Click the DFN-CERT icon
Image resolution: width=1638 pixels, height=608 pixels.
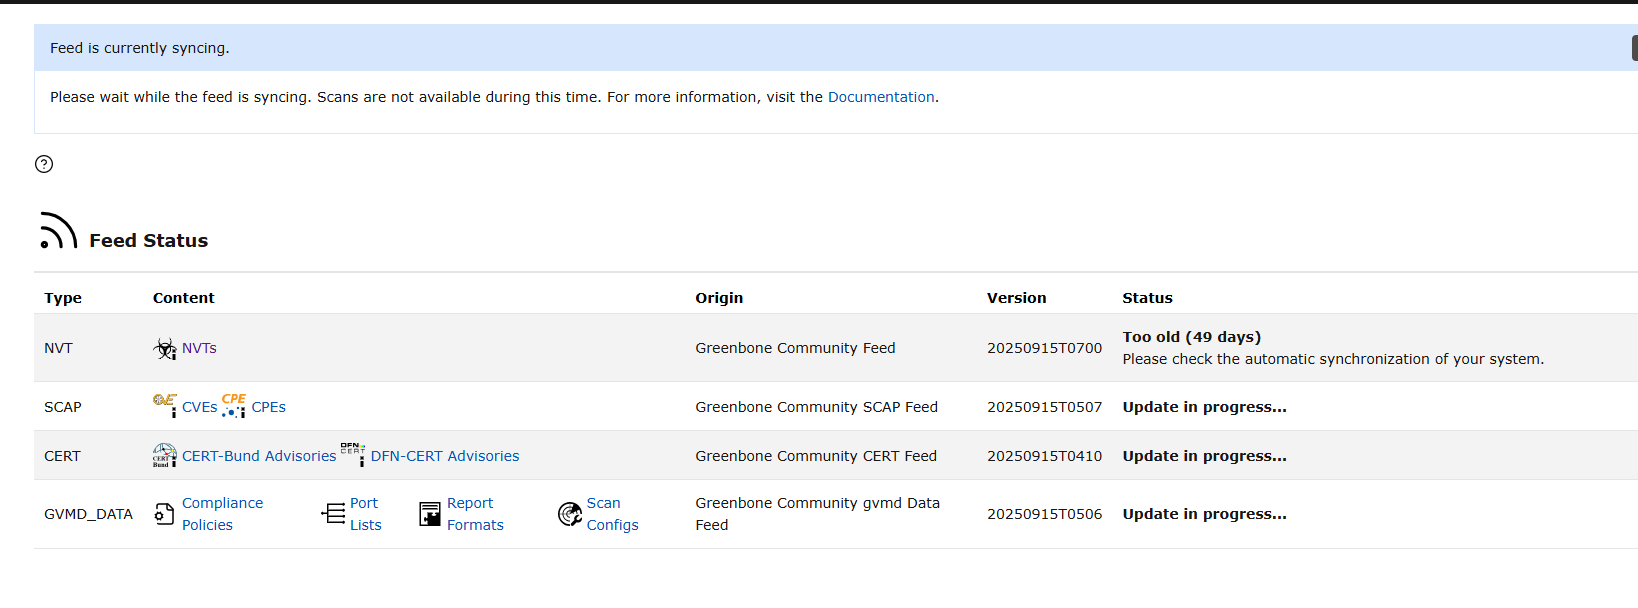pos(353,454)
